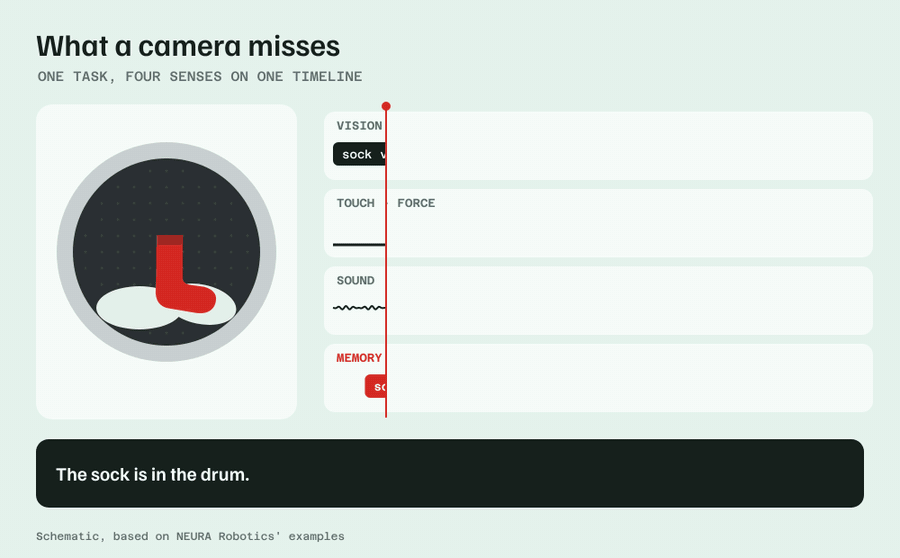Click the footnote about NEURA Robotics' examples
900x558 pixels.
(x=190, y=536)
